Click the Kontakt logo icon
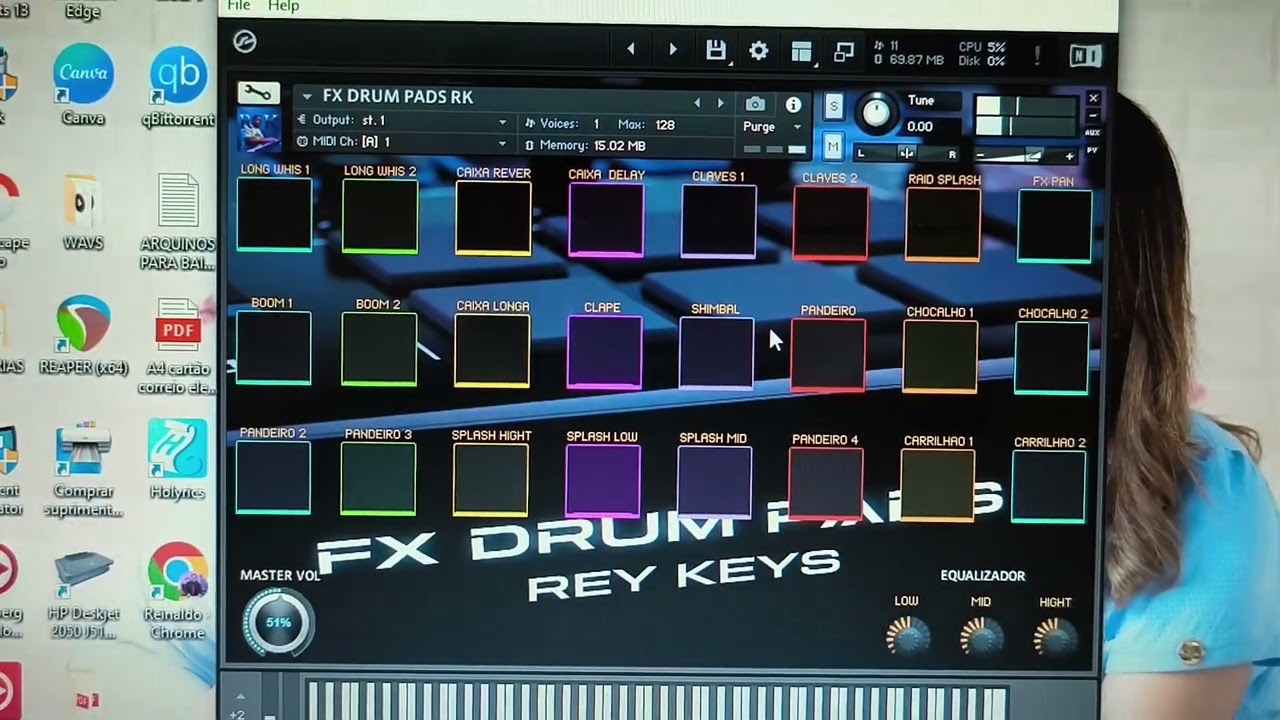1280x720 pixels. click(x=244, y=41)
